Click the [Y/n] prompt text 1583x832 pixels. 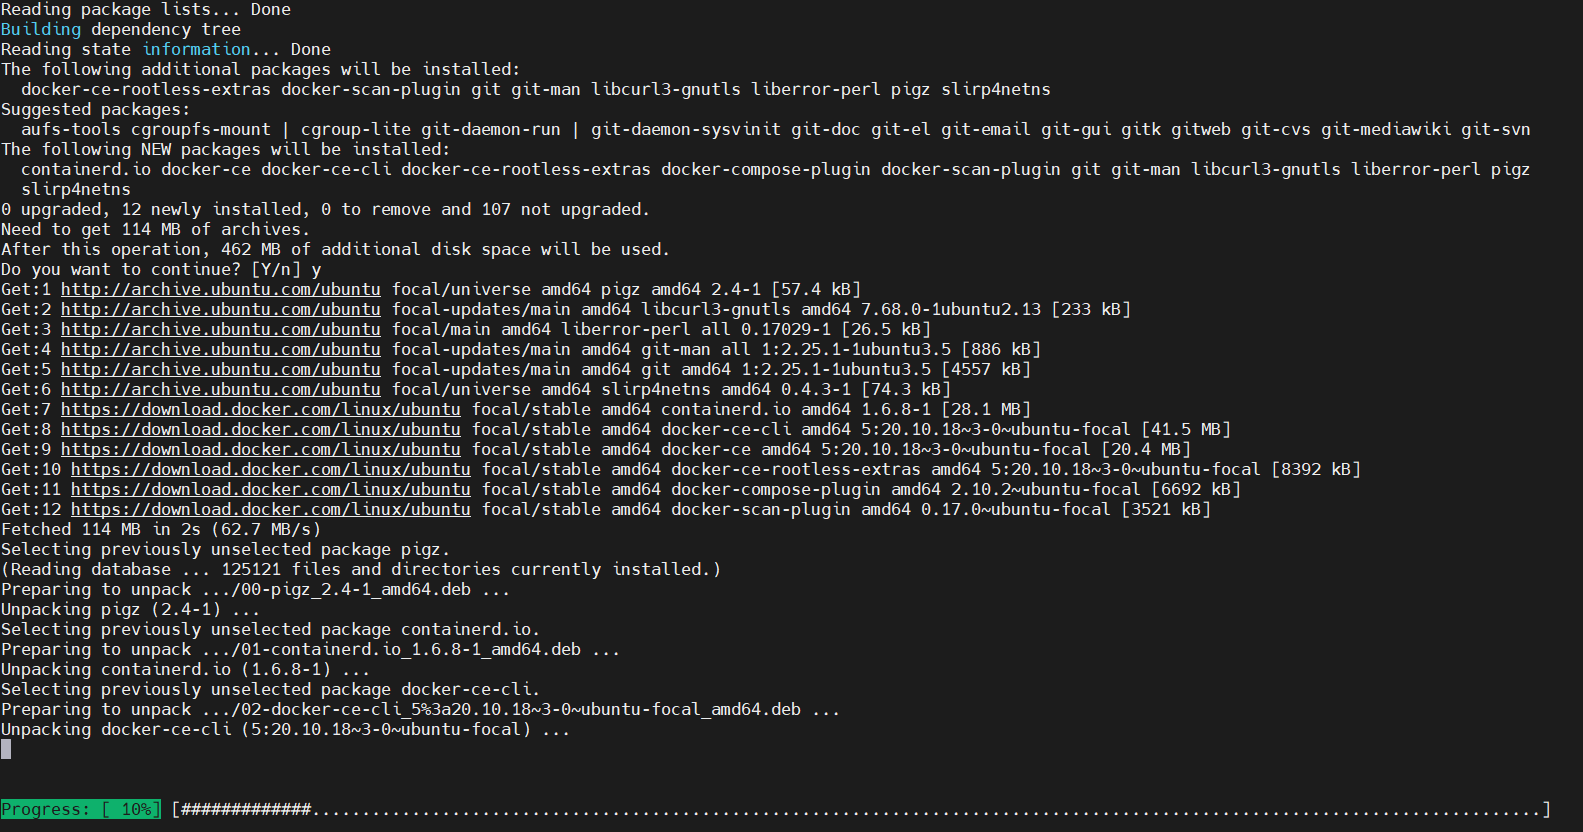[x=276, y=270]
